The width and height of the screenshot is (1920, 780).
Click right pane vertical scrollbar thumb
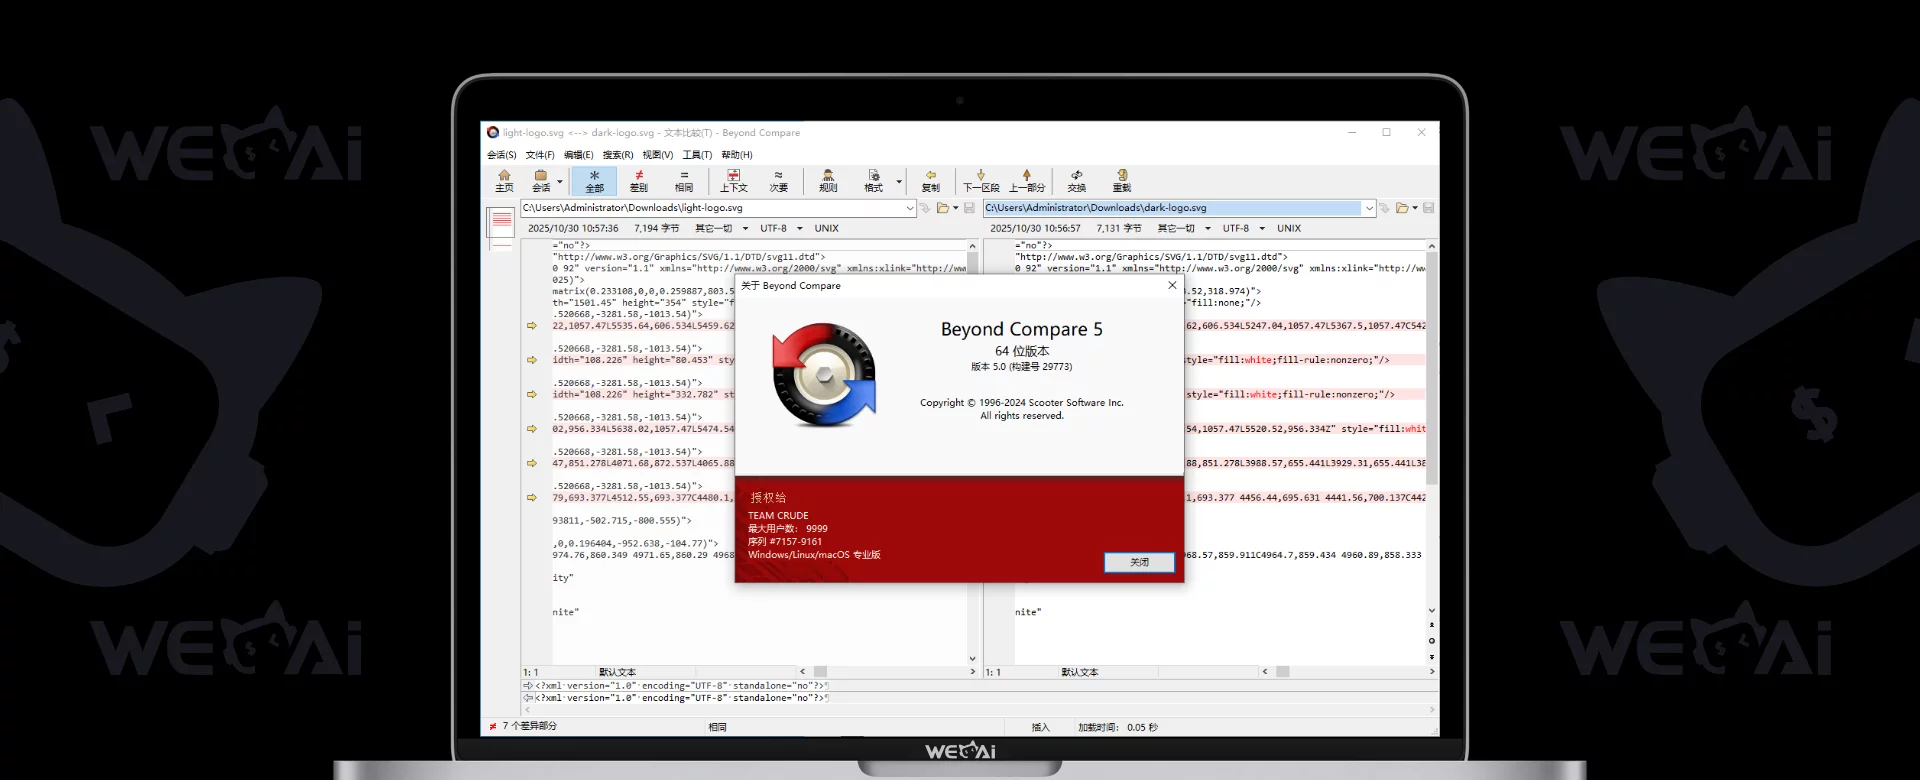click(x=1432, y=367)
